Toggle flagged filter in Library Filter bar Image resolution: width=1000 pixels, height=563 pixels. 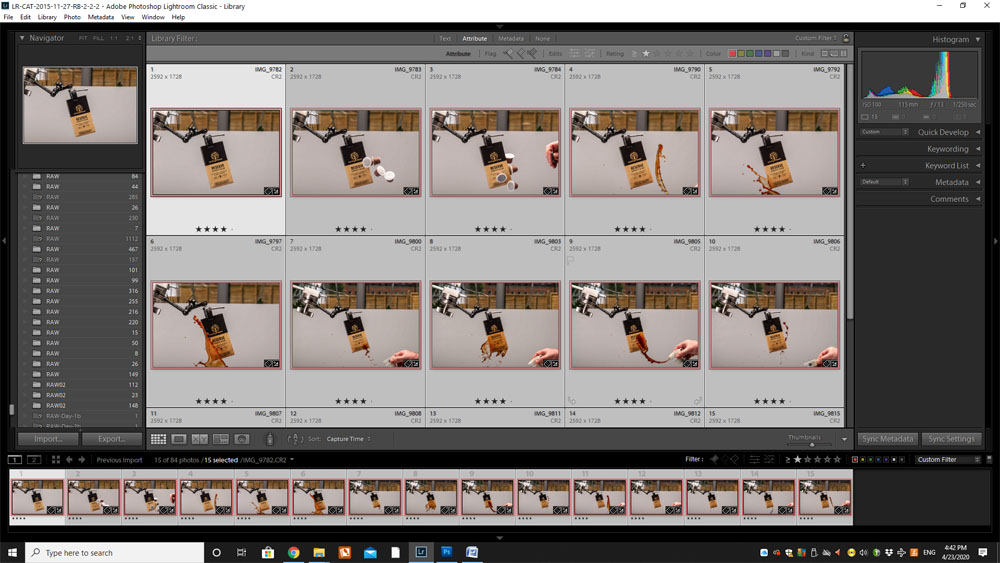(508, 54)
